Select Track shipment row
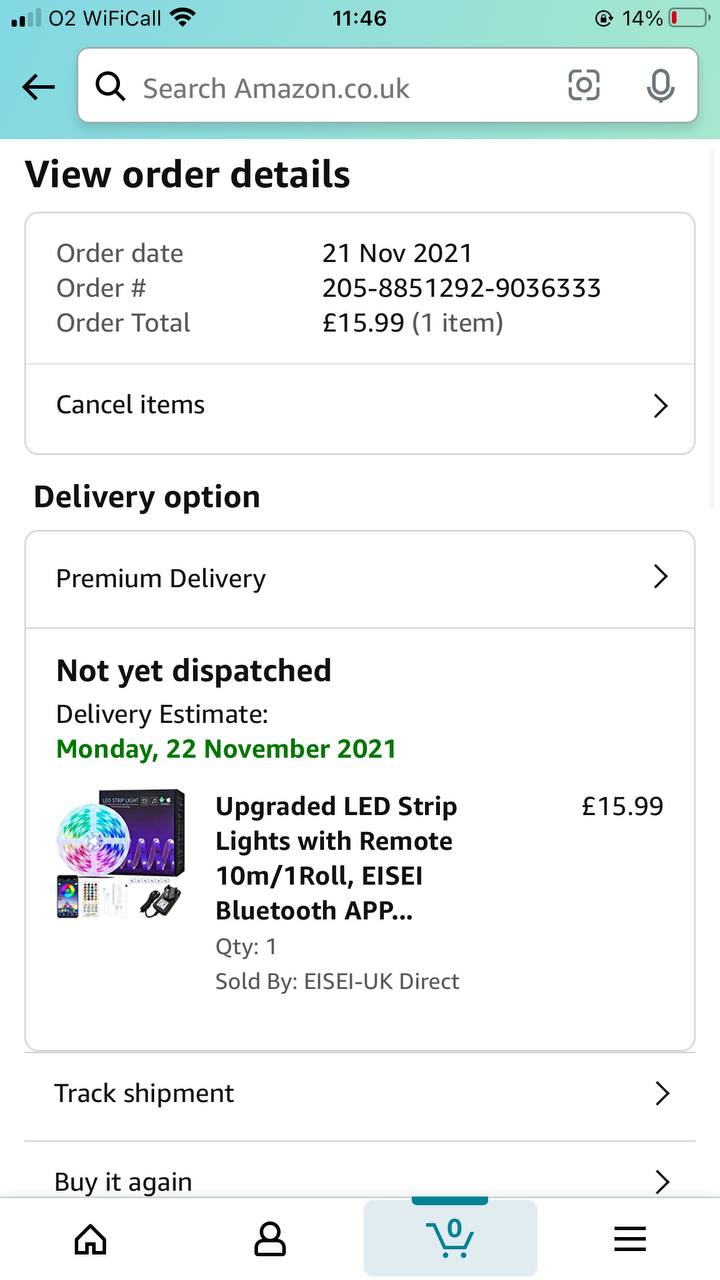 [x=145, y=1093]
